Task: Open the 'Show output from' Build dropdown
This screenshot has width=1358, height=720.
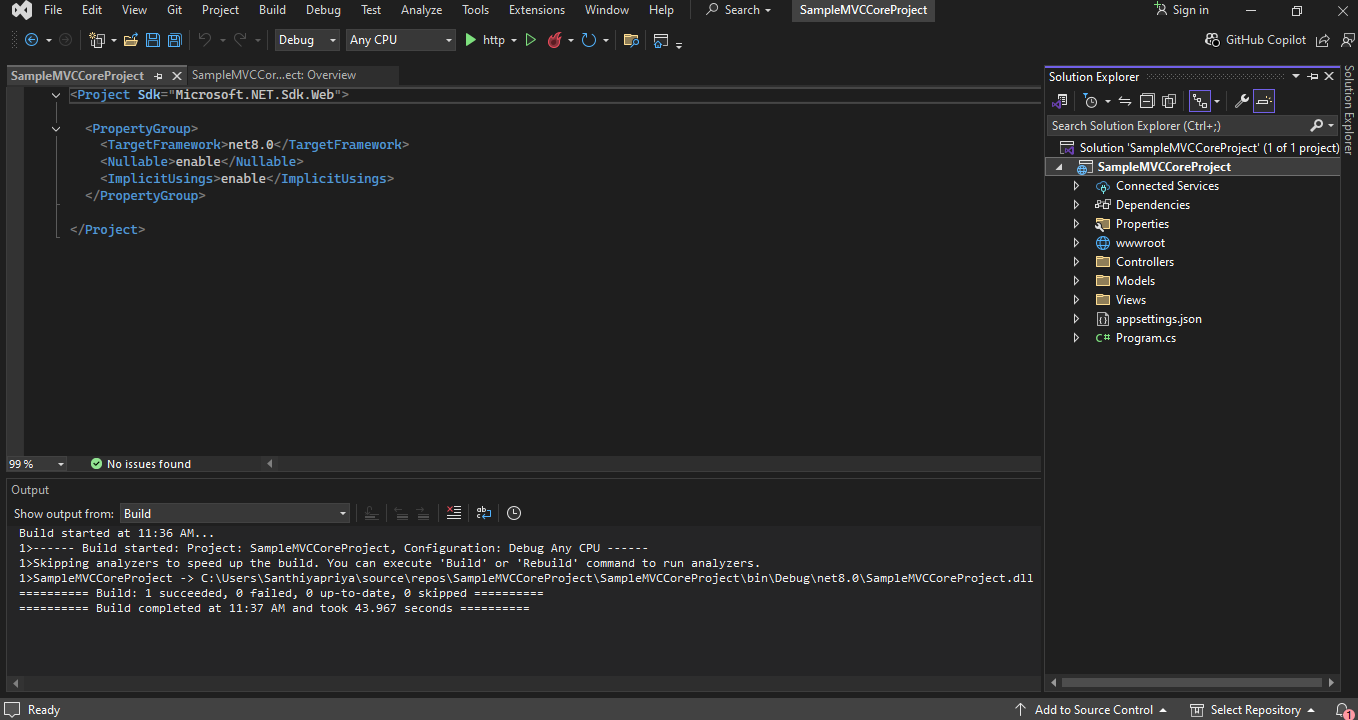Action: coord(235,513)
